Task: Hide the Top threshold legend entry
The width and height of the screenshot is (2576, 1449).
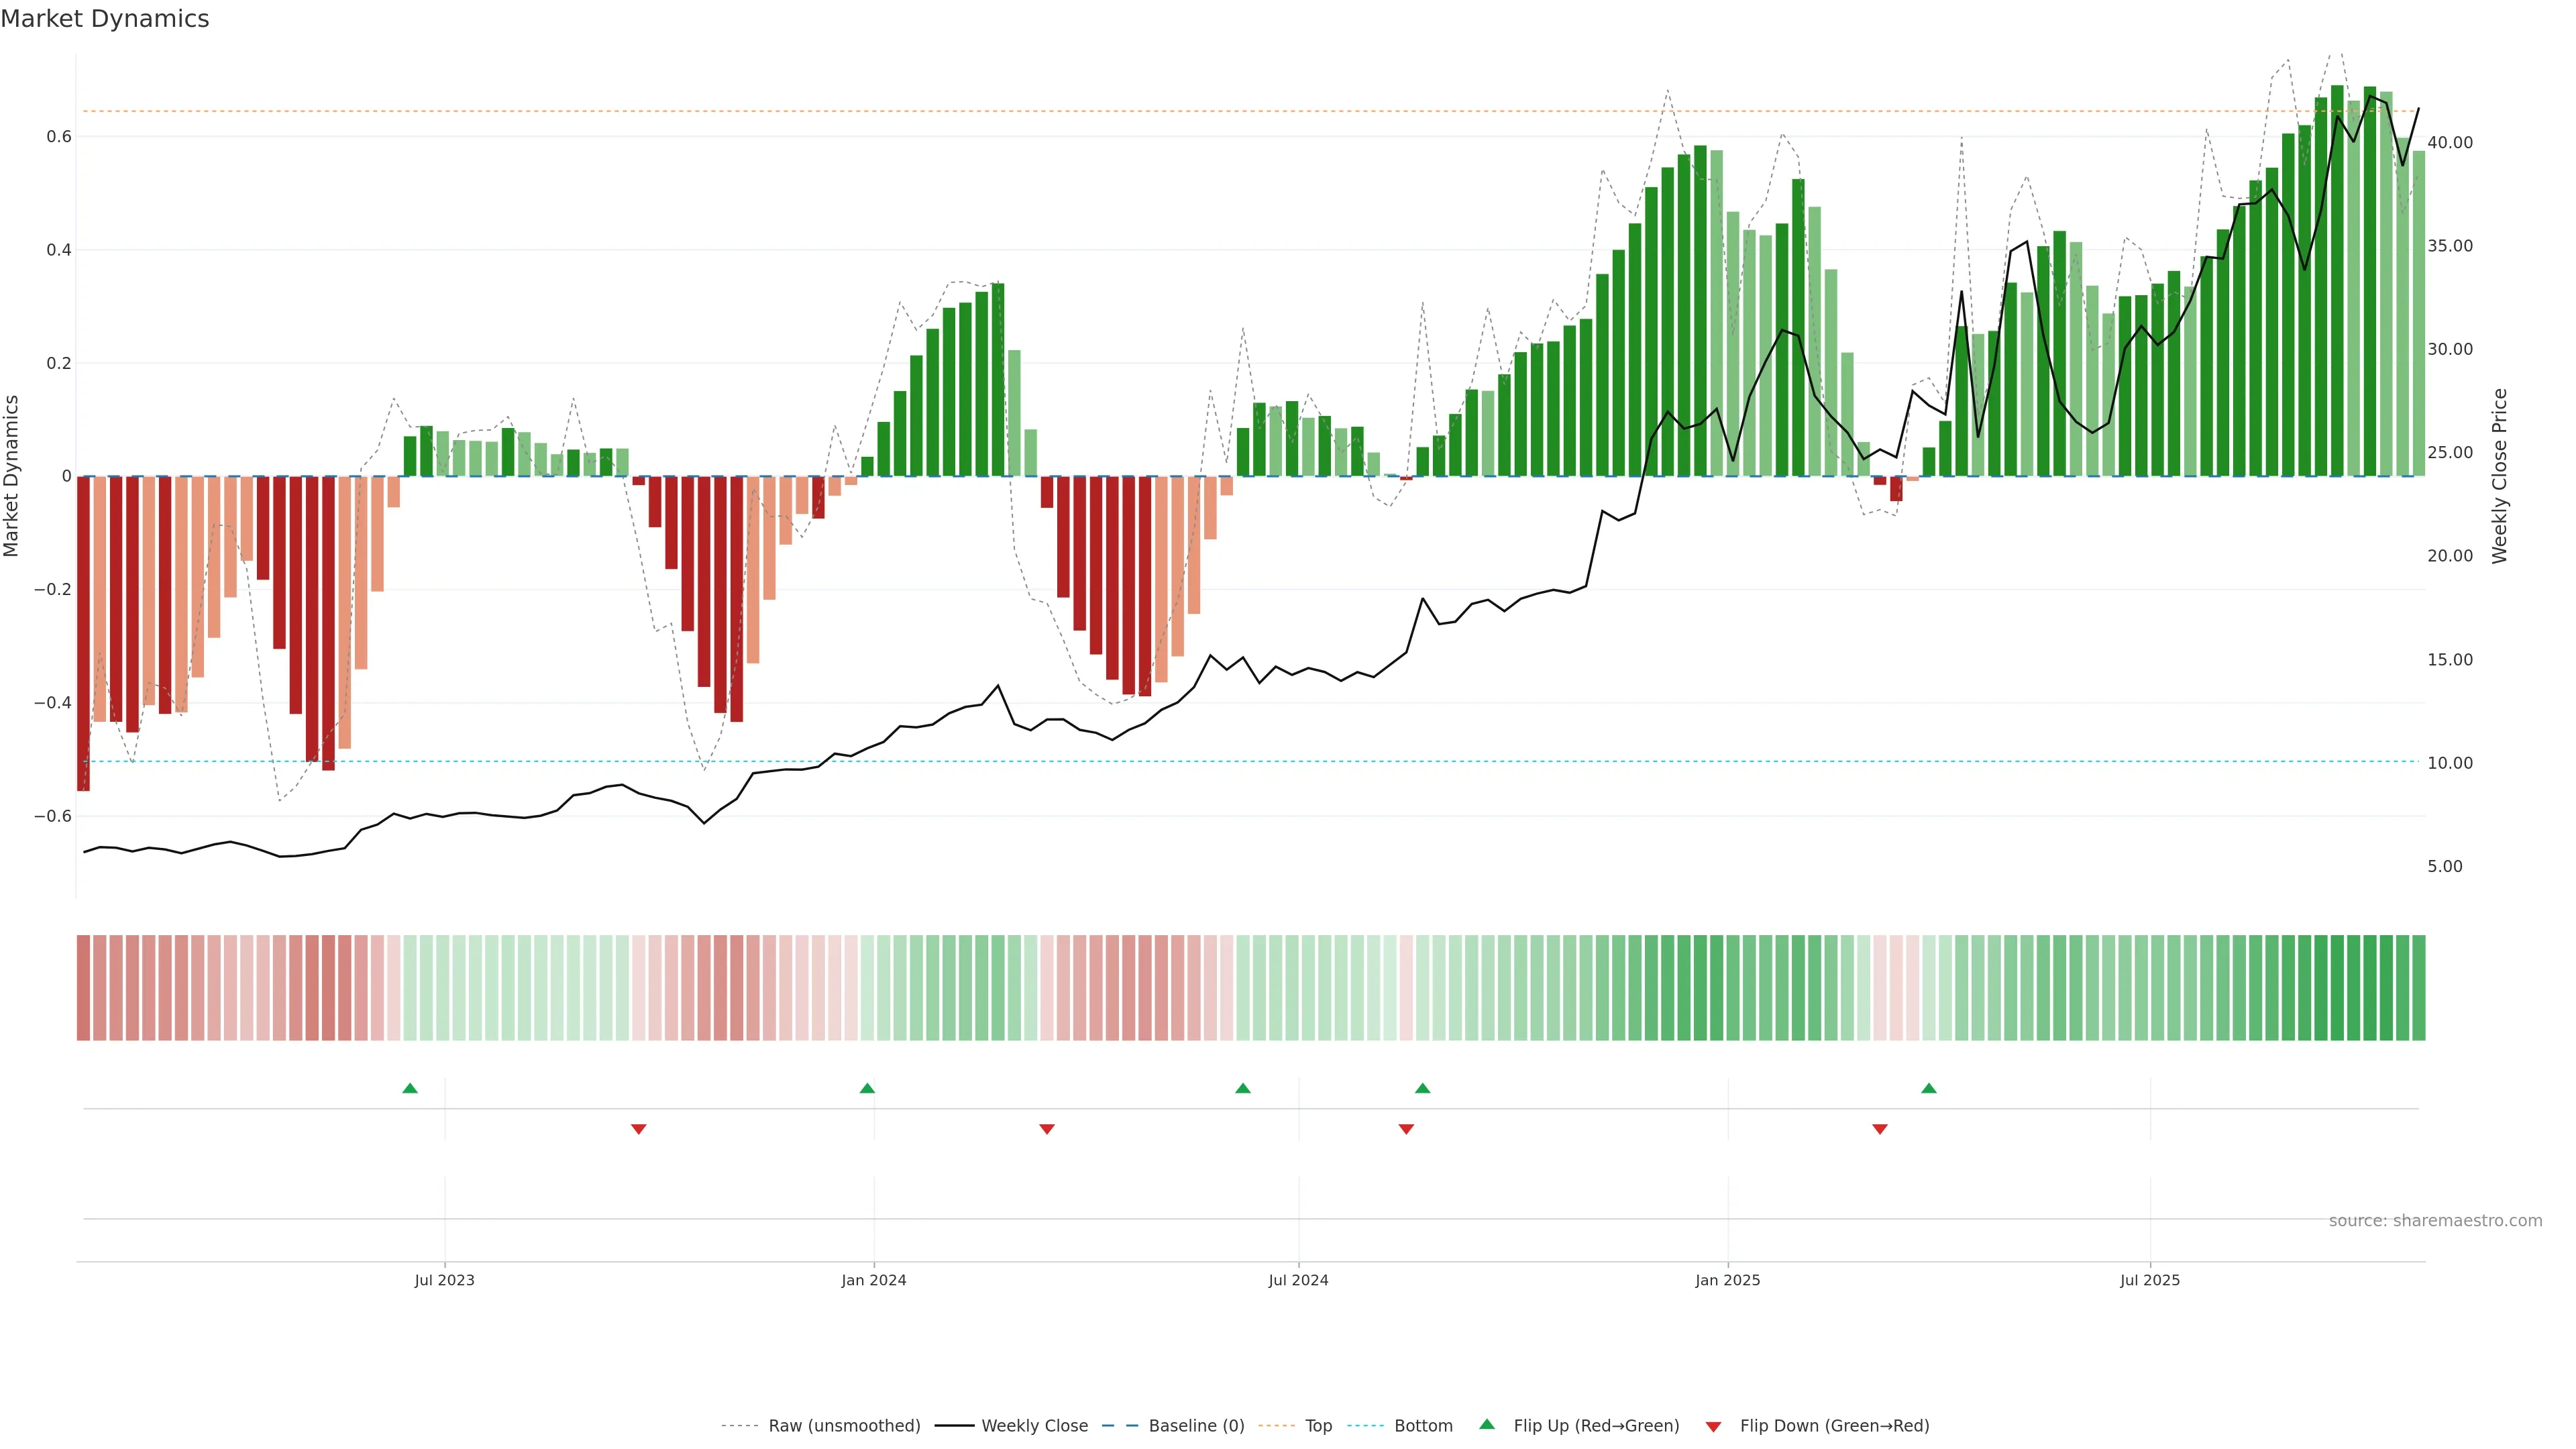Action: pos(1318,1426)
